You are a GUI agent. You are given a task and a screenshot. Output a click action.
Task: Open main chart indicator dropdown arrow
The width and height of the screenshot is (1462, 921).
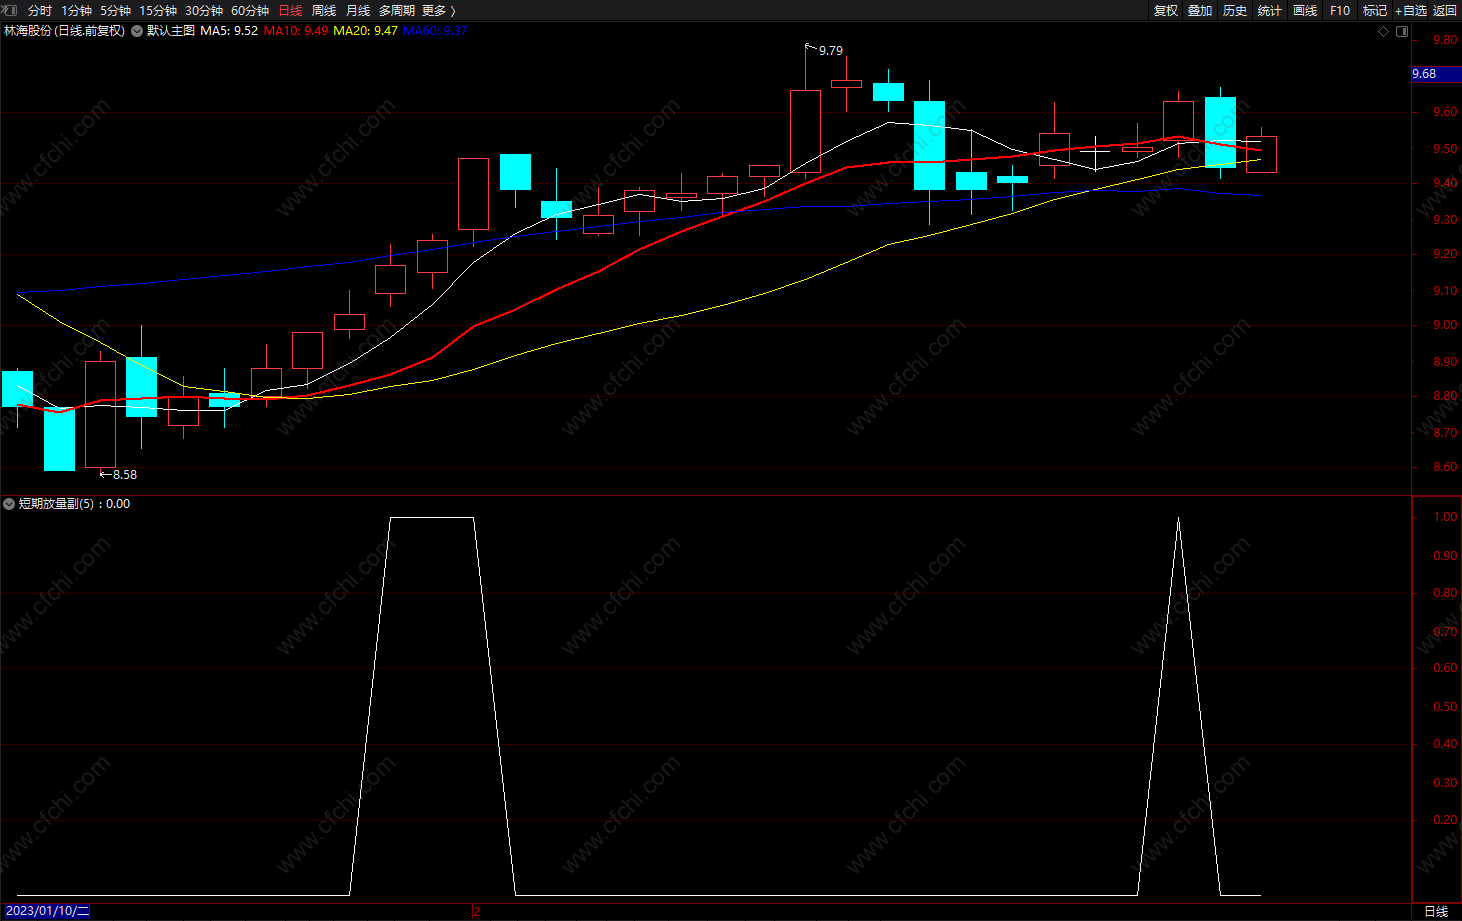click(x=137, y=31)
